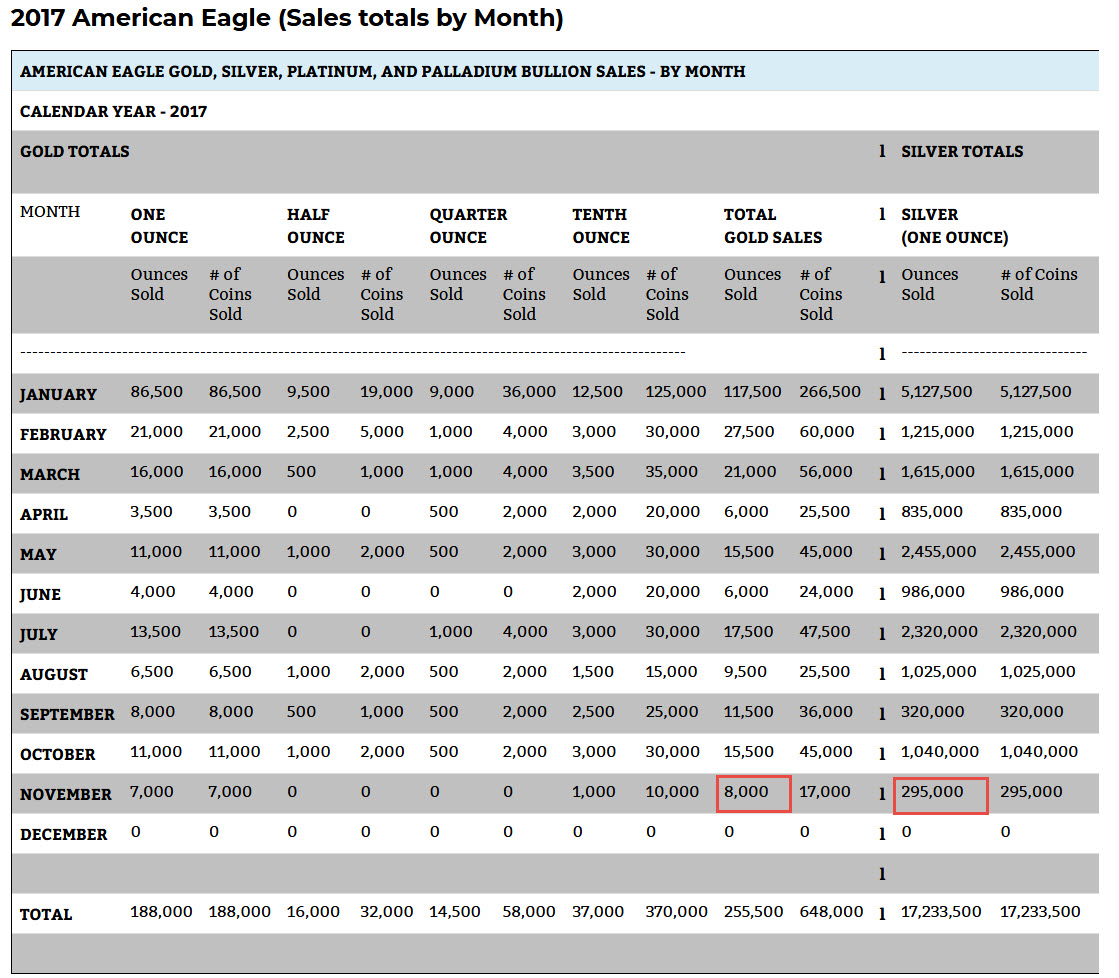Click the 'SILVER (ONE OUNCE)' column header
1119x978 pixels.
955,226
